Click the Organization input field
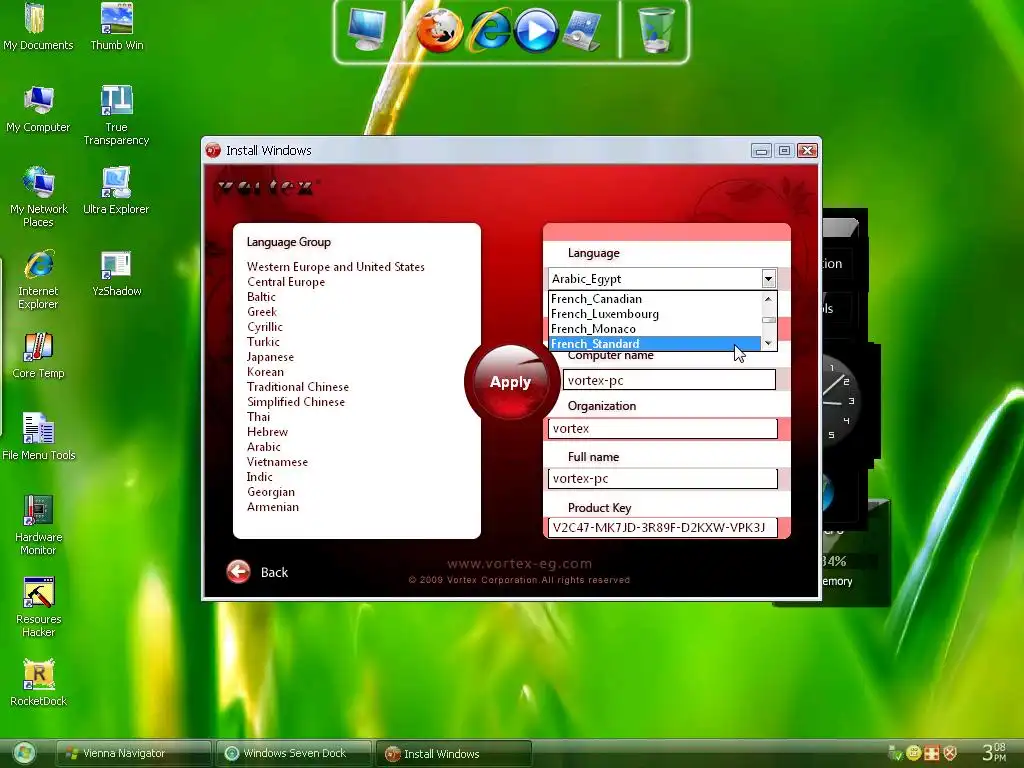This screenshot has width=1024, height=768. coord(663,428)
